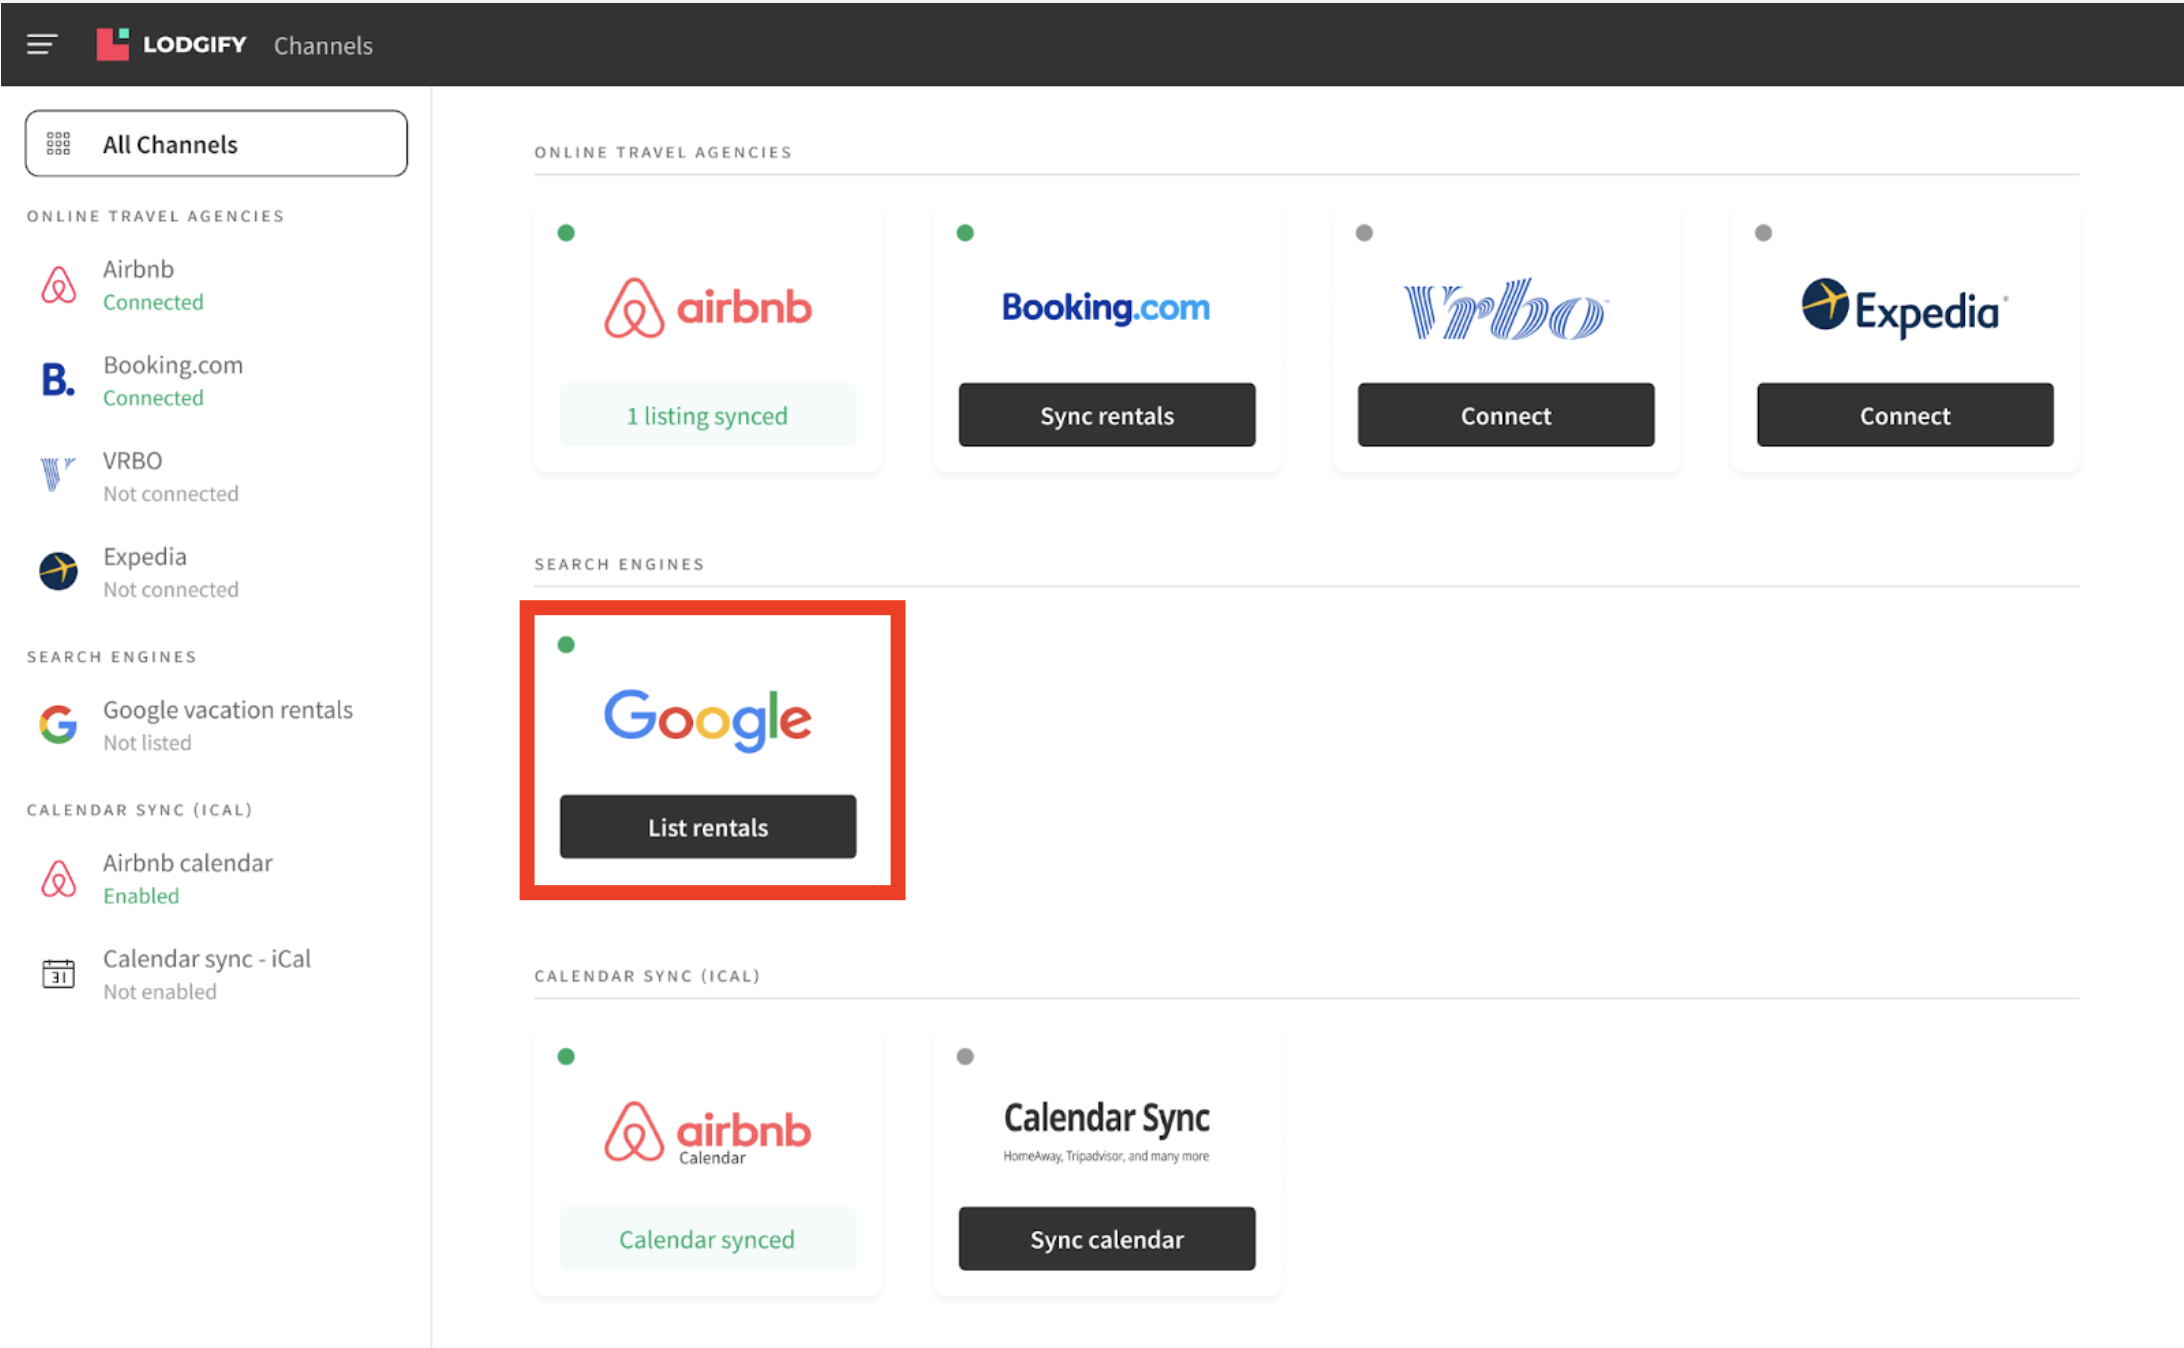
Task: Click the Sync calendar button
Action: coord(1107,1239)
